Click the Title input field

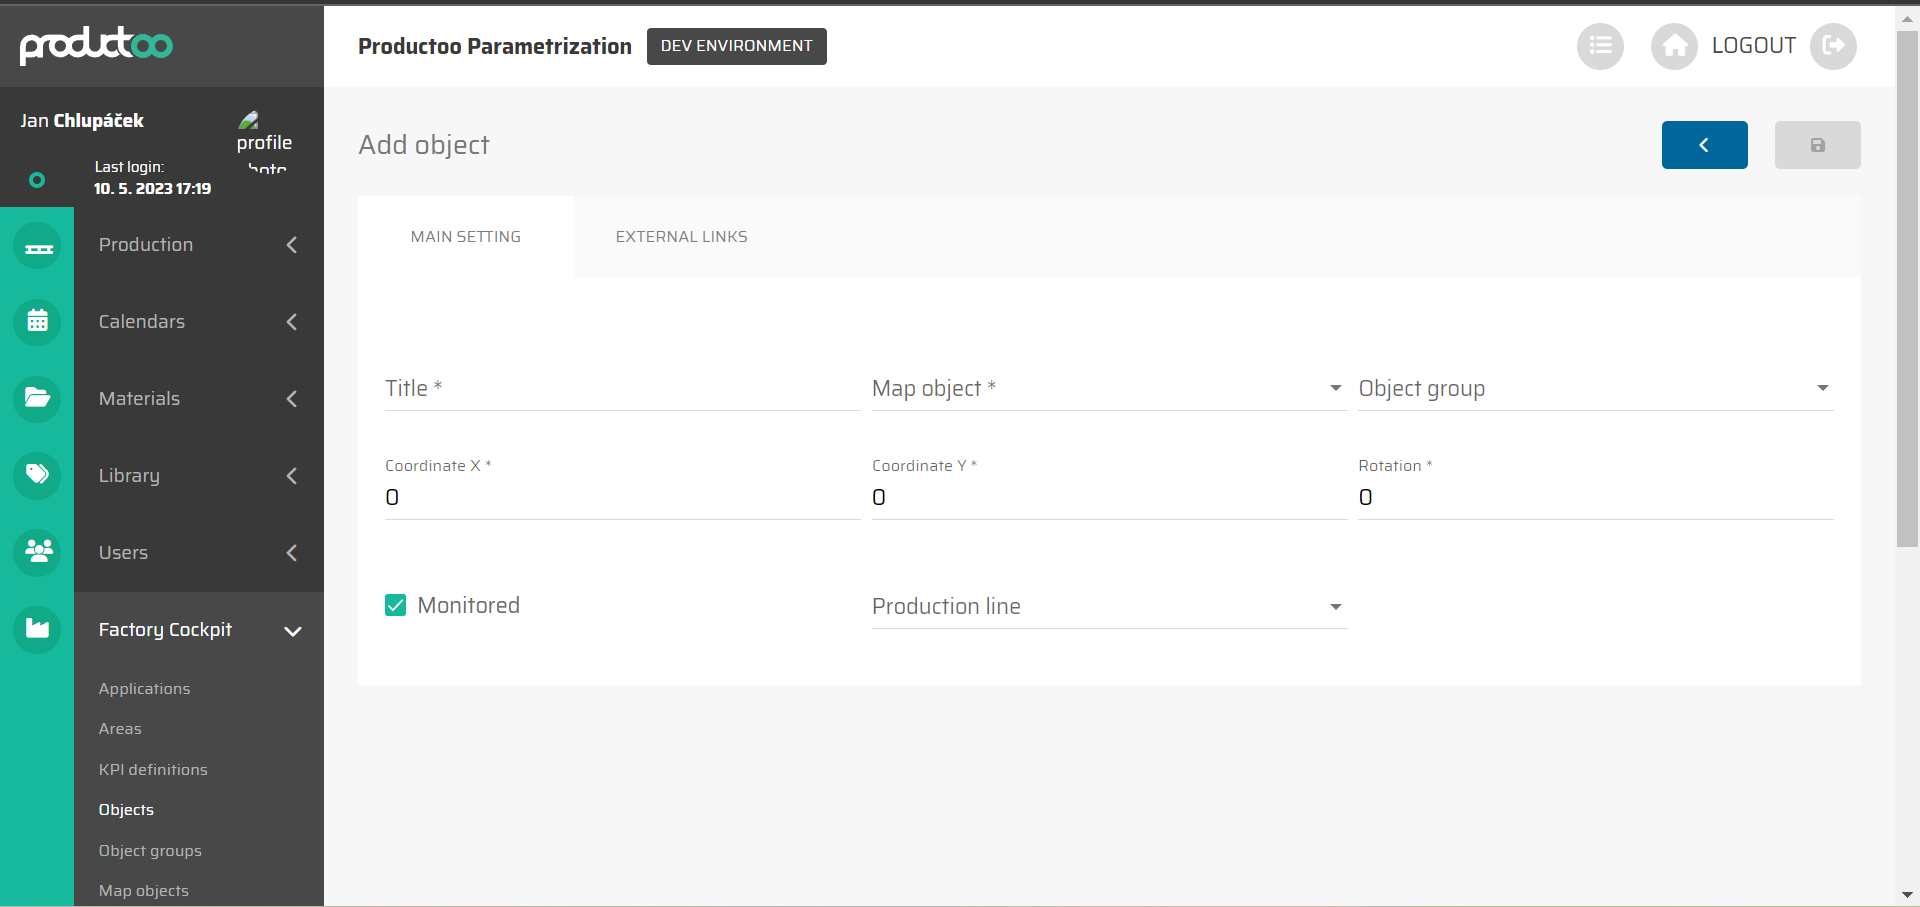pyautogui.click(x=621, y=389)
